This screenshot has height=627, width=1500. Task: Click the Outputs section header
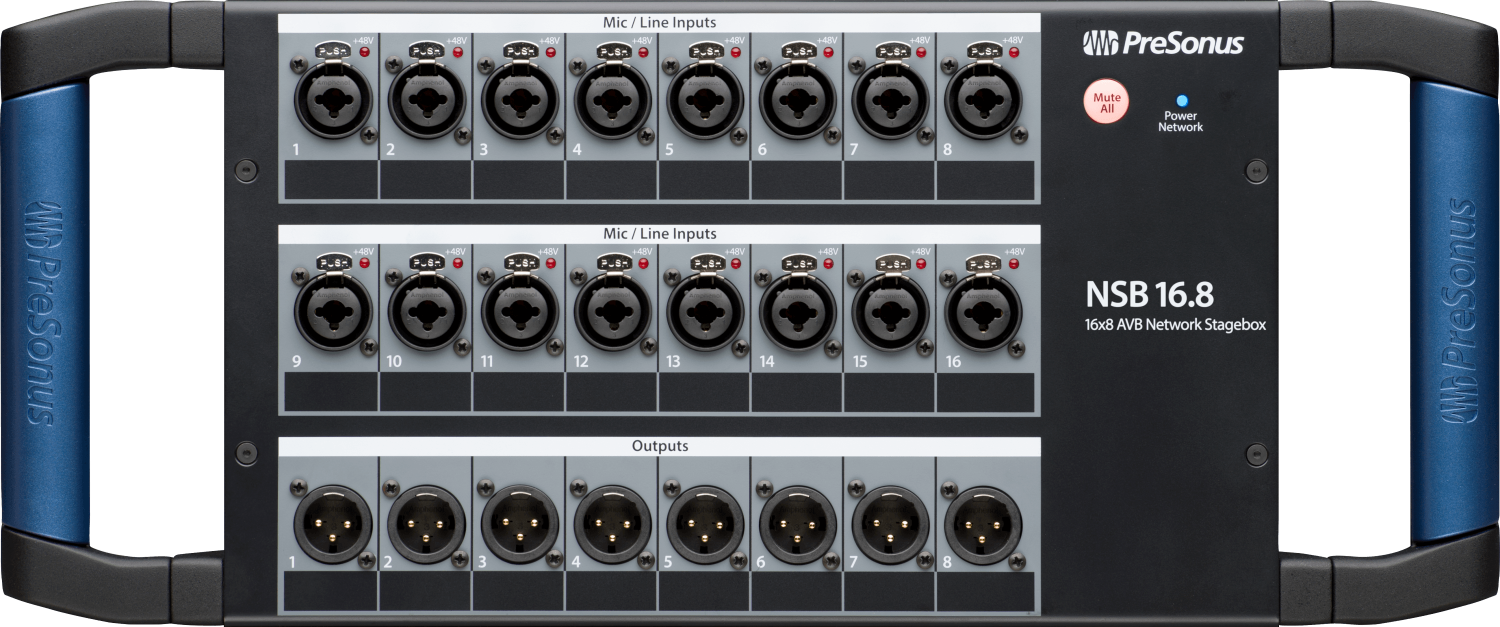coord(659,446)
